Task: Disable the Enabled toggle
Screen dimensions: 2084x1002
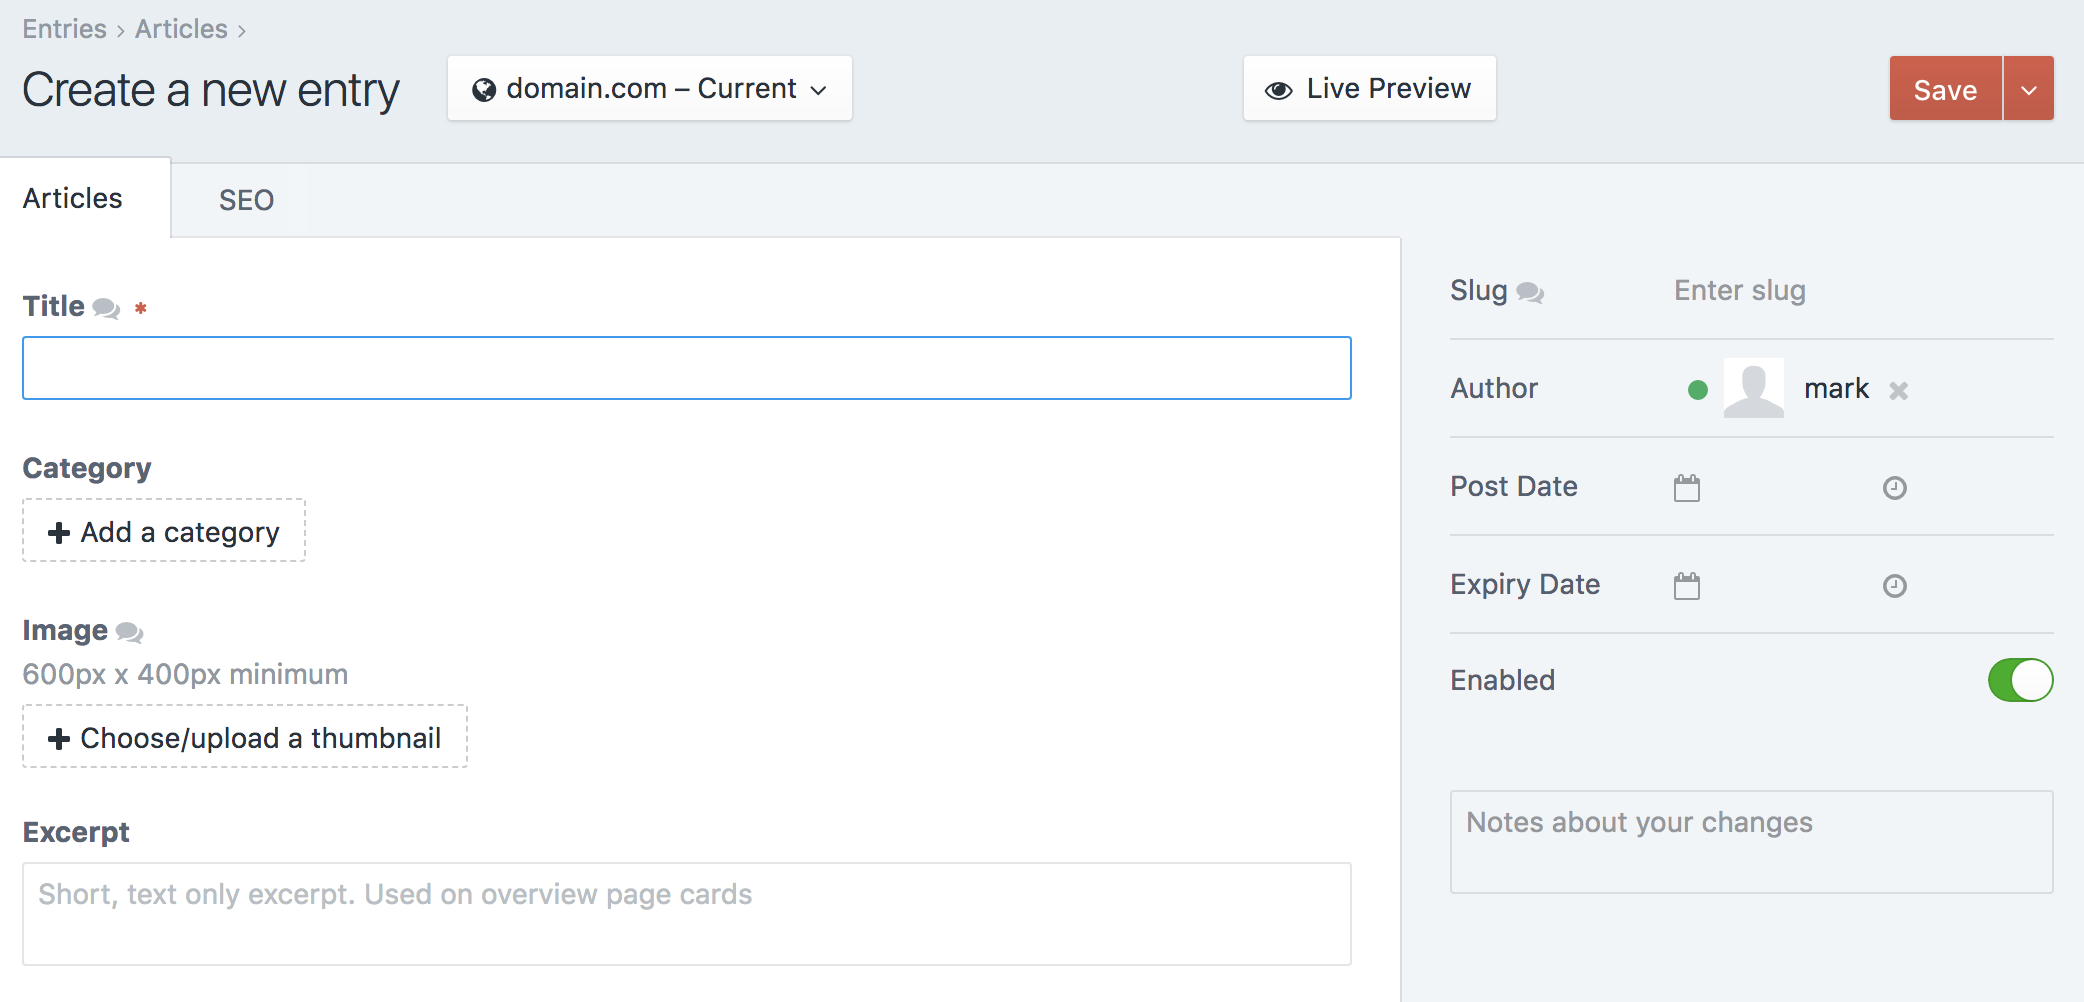Action: tap(2021, 680)
